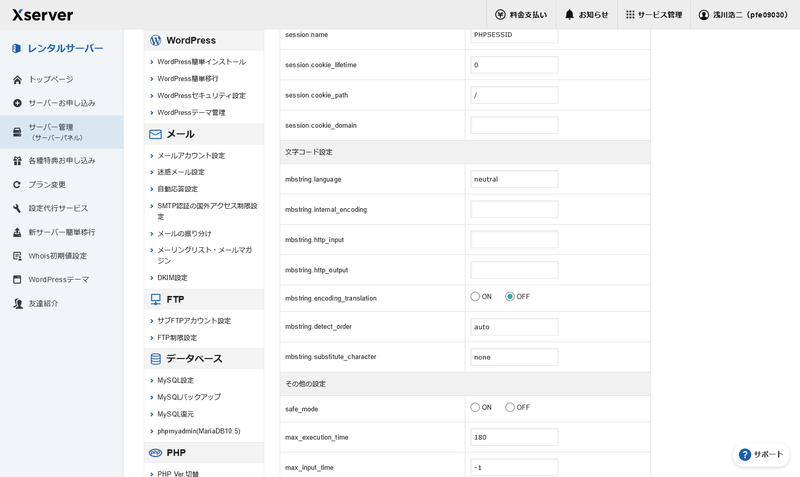Open the サポート help button

pyautogui.click(x=761, y=454)
